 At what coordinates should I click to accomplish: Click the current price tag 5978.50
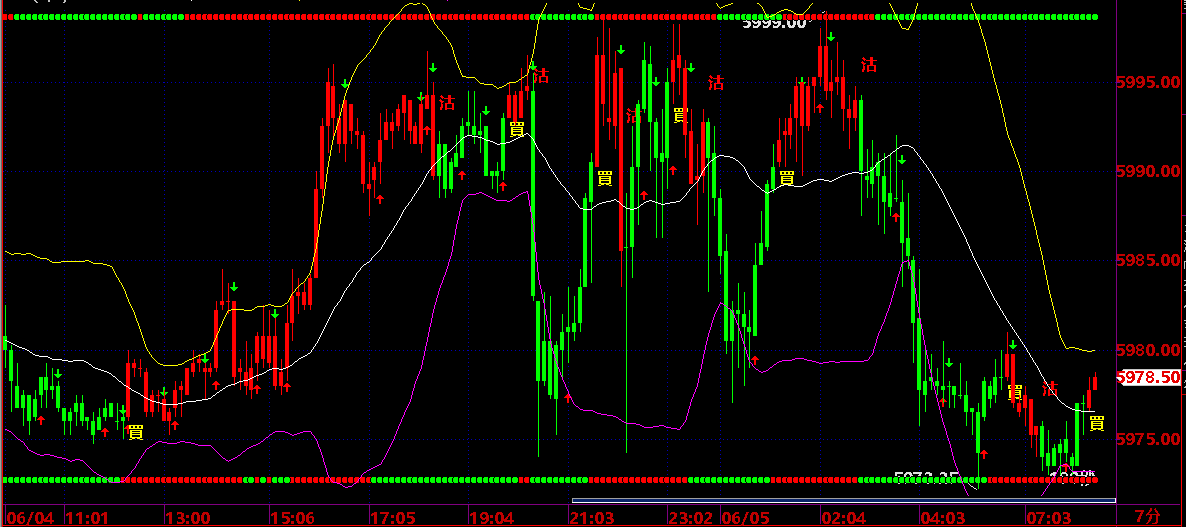[1148, 377]
